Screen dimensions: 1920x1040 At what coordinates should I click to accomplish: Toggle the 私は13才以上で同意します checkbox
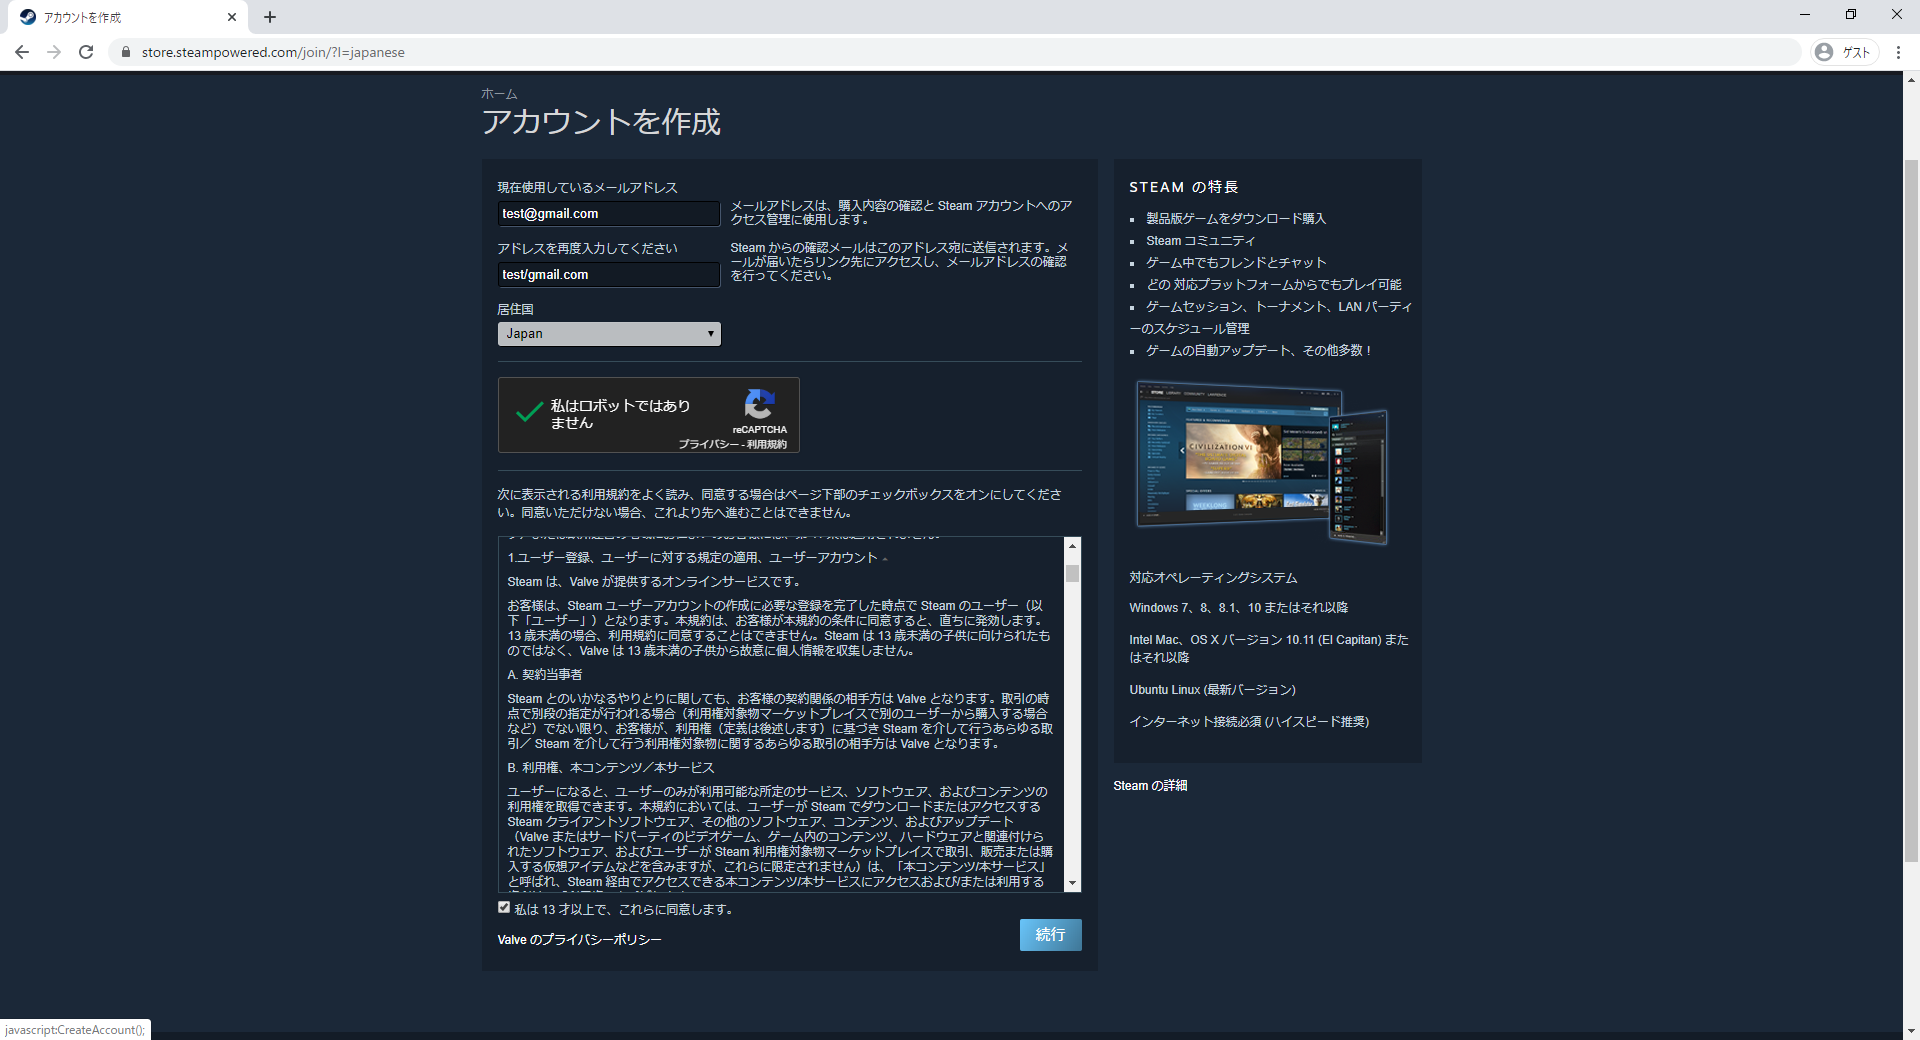click(504, 908)
